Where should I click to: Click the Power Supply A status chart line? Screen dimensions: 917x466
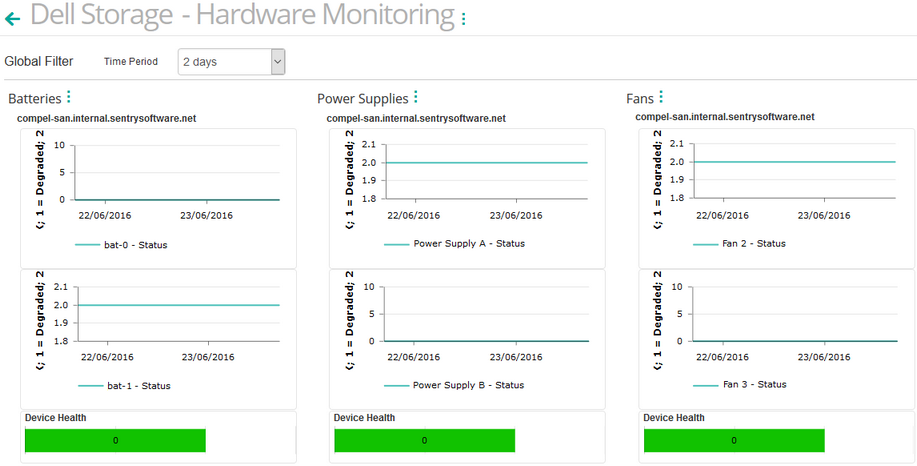(x=486, y=163)
